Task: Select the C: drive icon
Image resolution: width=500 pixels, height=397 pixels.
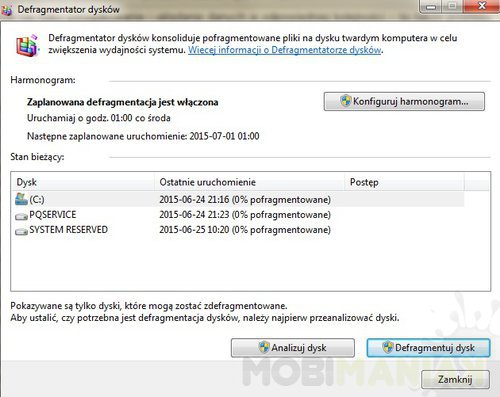Action: pos(21,199)
